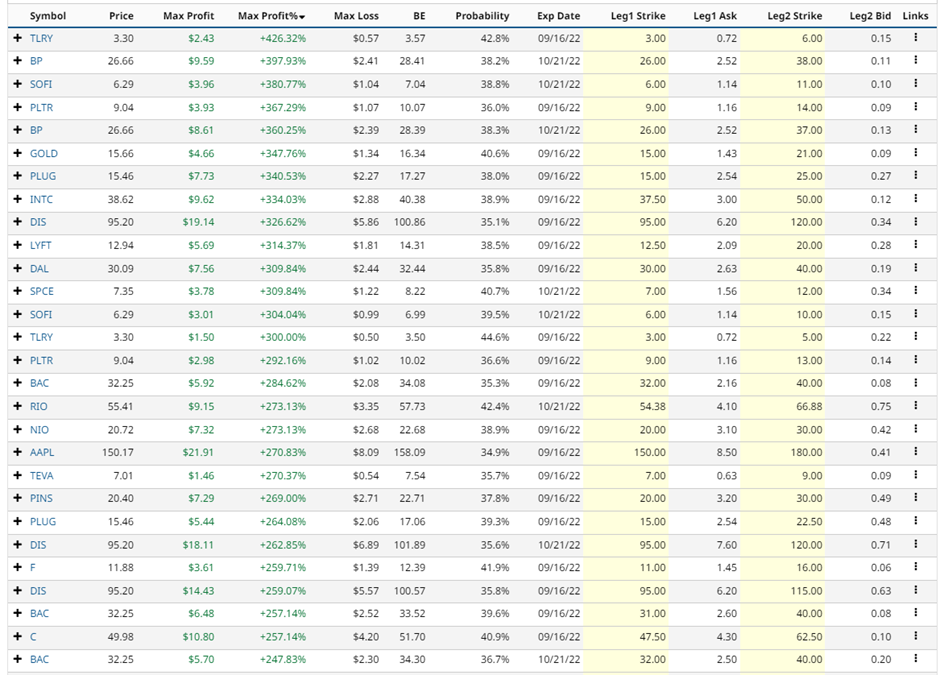Sort table by Probability column header
Screen dimensions: 940x675
click(482, 16)
